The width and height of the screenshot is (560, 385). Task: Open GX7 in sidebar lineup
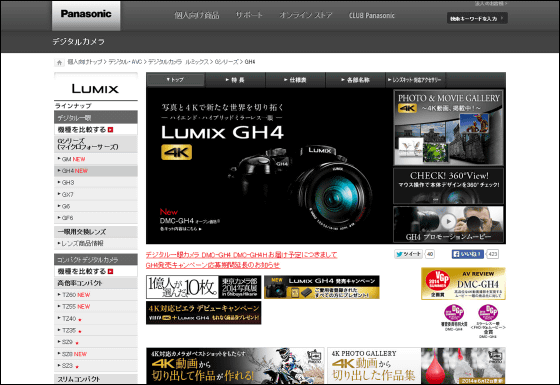click(x=95, y=194)
